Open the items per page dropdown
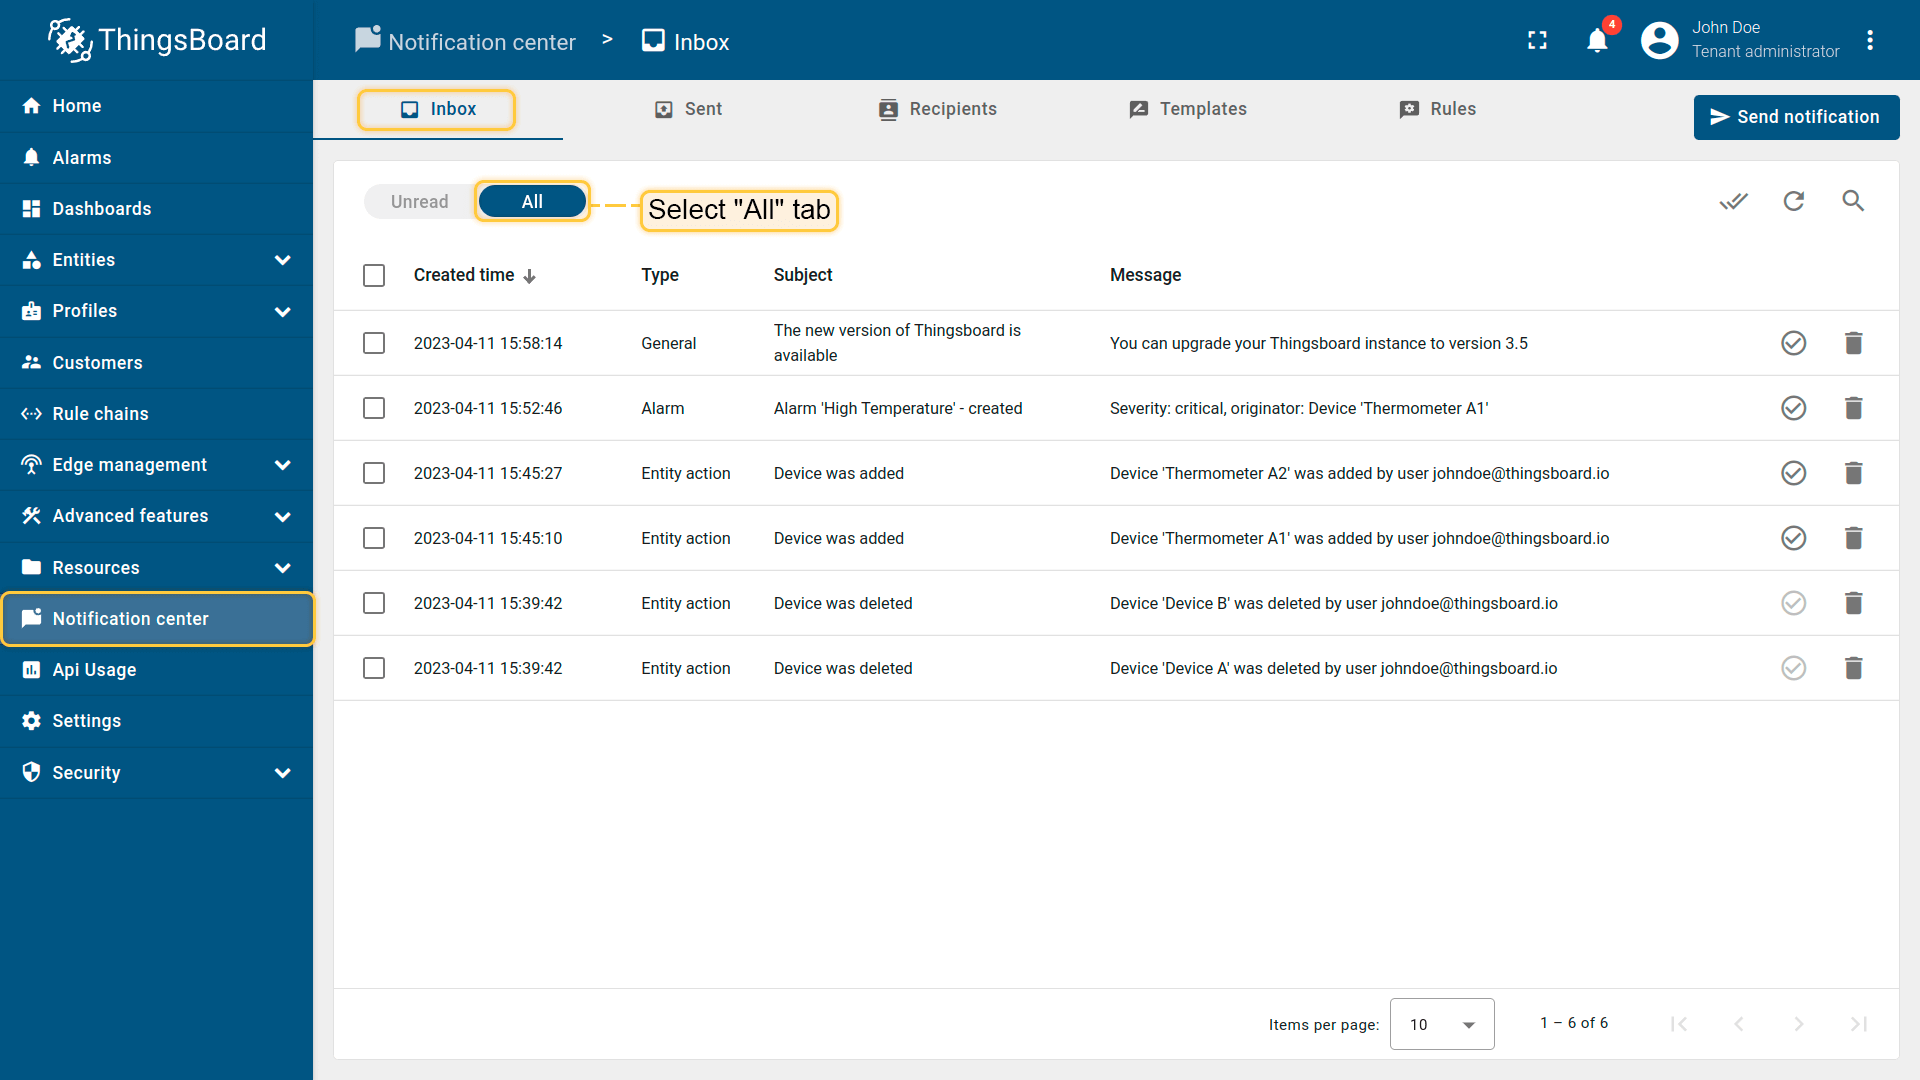 [1441, 1024]
